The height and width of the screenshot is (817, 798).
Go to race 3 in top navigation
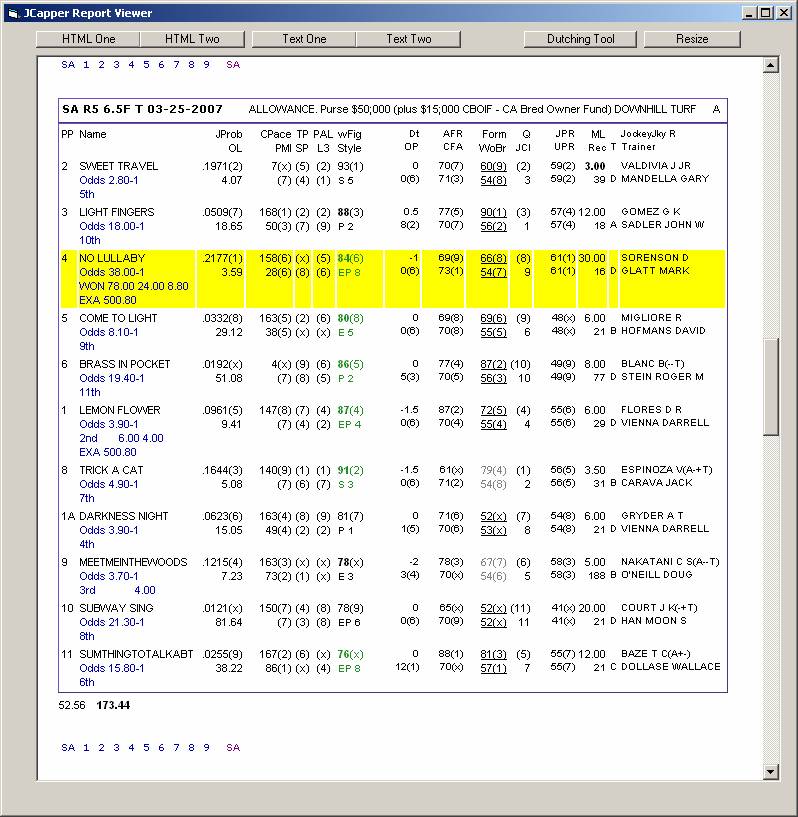click(116, 65)
